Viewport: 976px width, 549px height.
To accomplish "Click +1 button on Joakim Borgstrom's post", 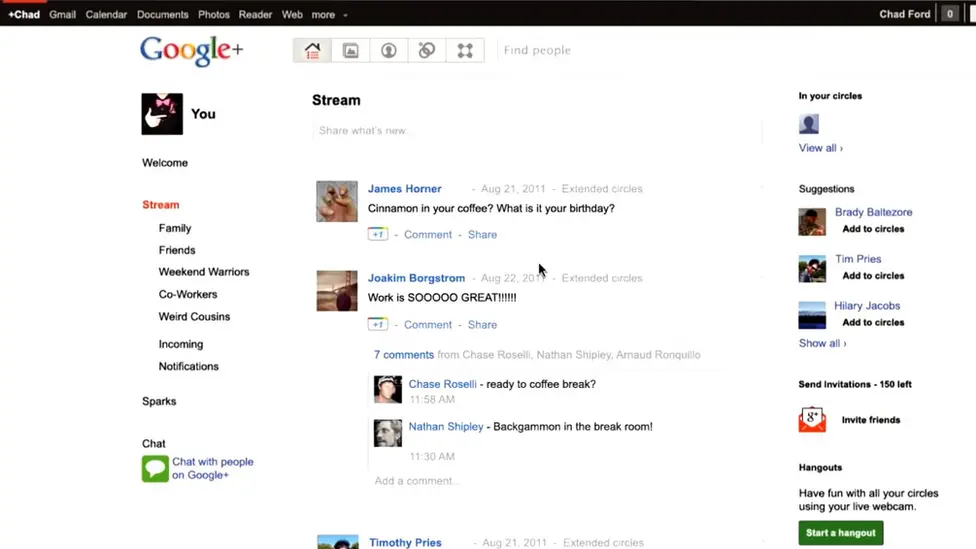I will [377, 325].
